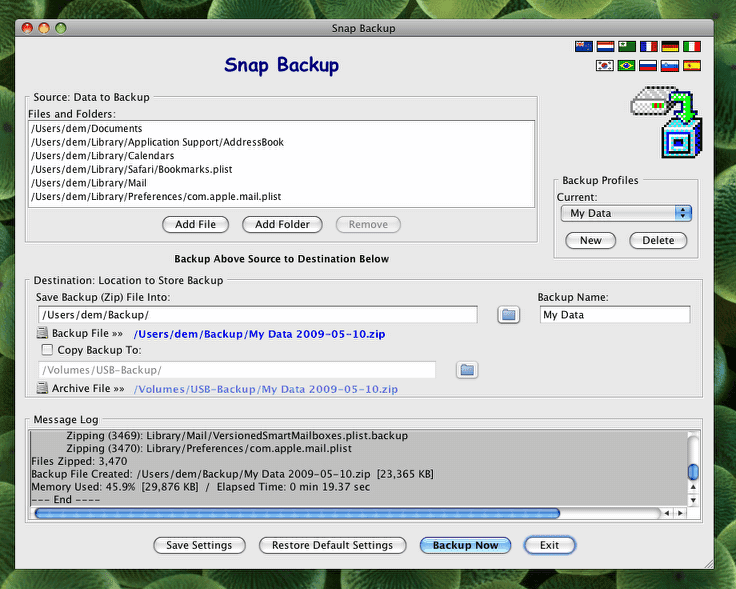The image size is (736, 589).
Task: Click document icon beside Archive File
Action: (x=42, y=388)
